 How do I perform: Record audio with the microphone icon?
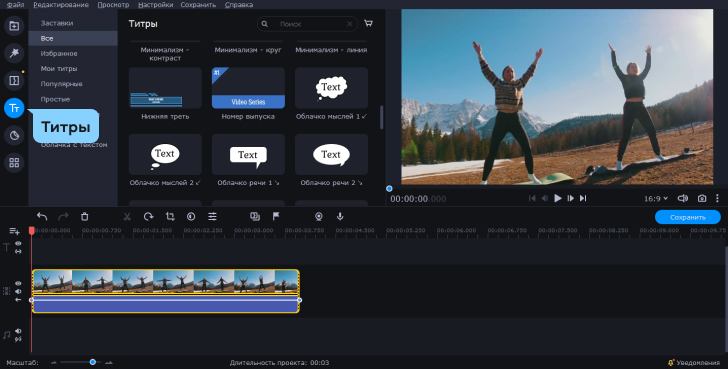[x=340, y=216]
